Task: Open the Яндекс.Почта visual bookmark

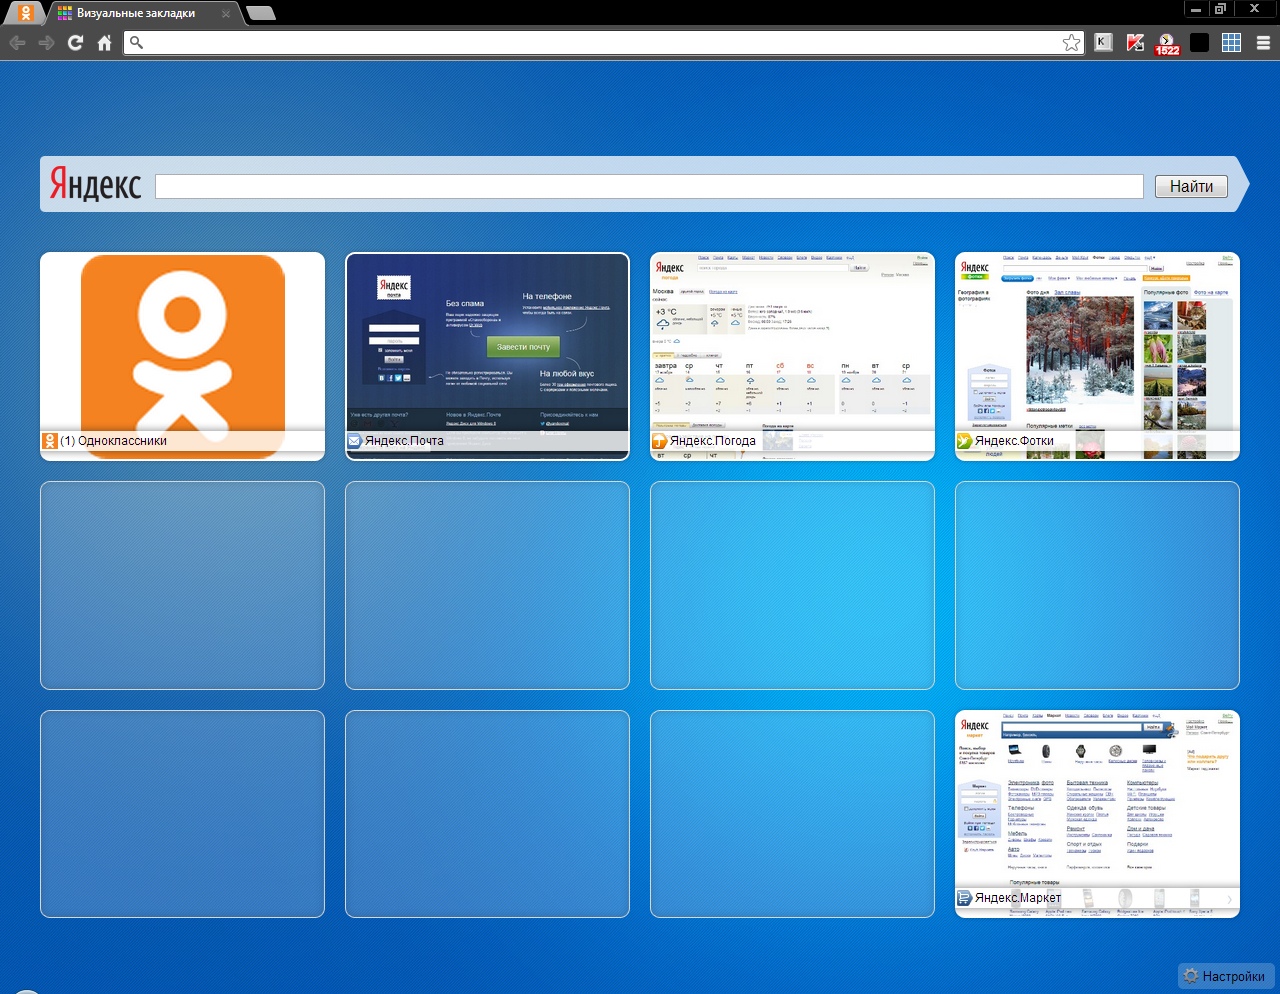Action: tap(487, 356)
